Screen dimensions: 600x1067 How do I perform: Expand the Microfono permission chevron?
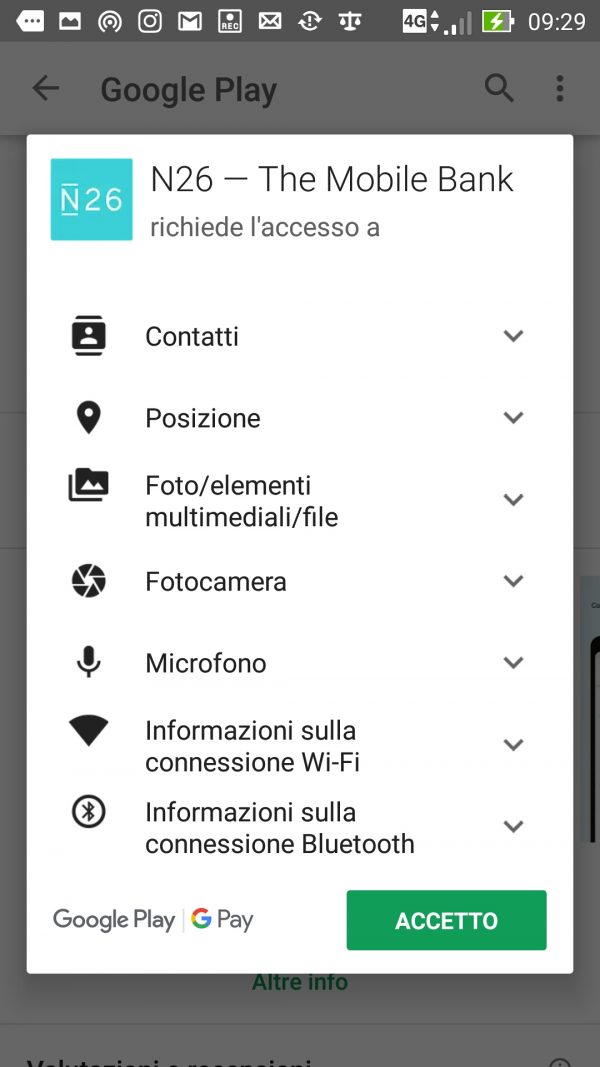(x=513, y=662)
